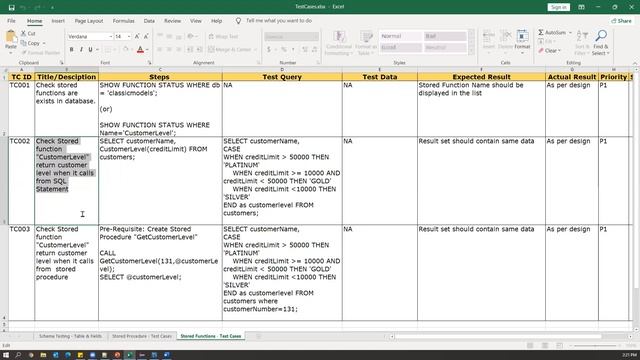Open Schema Testing - Table & Fields sheet
This screenshot has height=360, width=640.
tap(70, 336)
